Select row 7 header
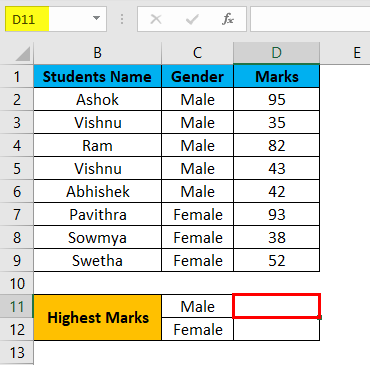Image resolution: width=370 pixels, height=365 pixels. click(x=17, y=214)
